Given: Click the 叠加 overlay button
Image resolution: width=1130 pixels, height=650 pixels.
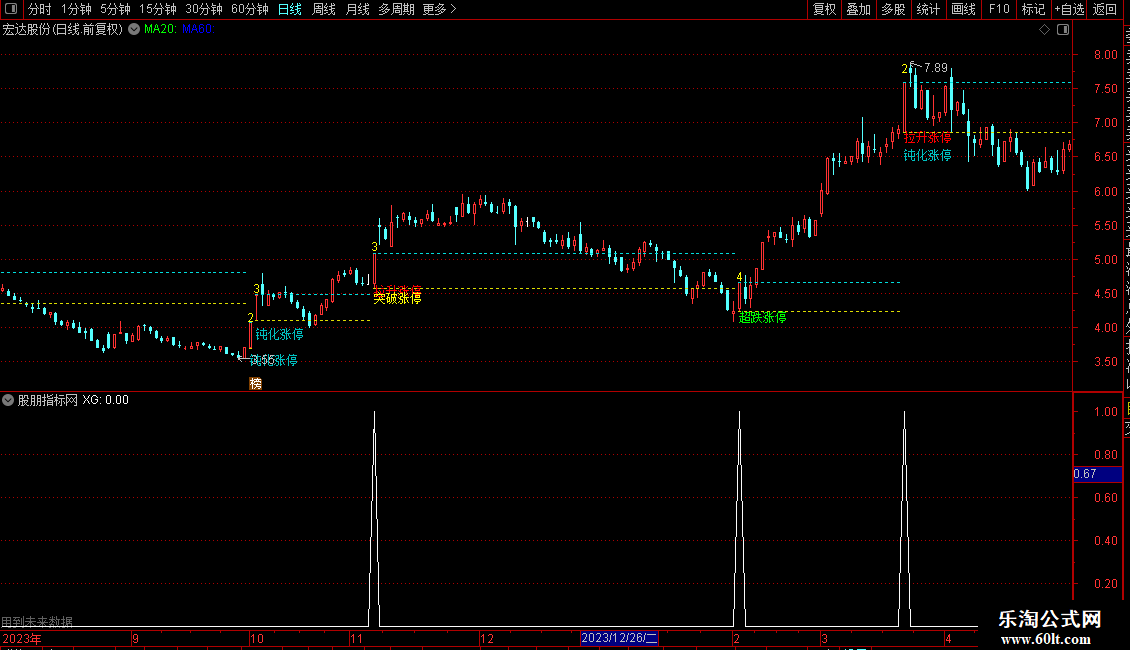Looking at the screenshot, I should (858, 9).
